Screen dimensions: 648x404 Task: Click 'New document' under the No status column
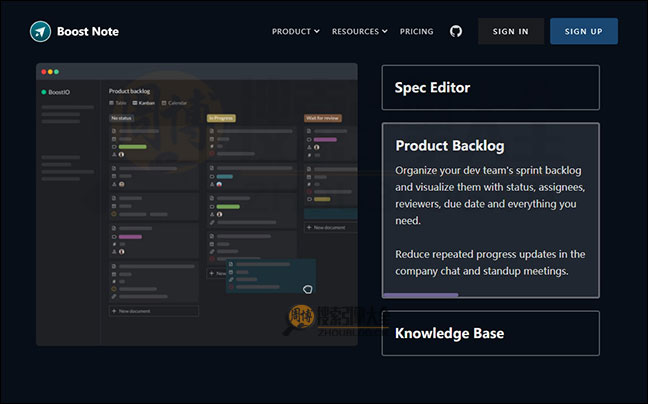154,311
